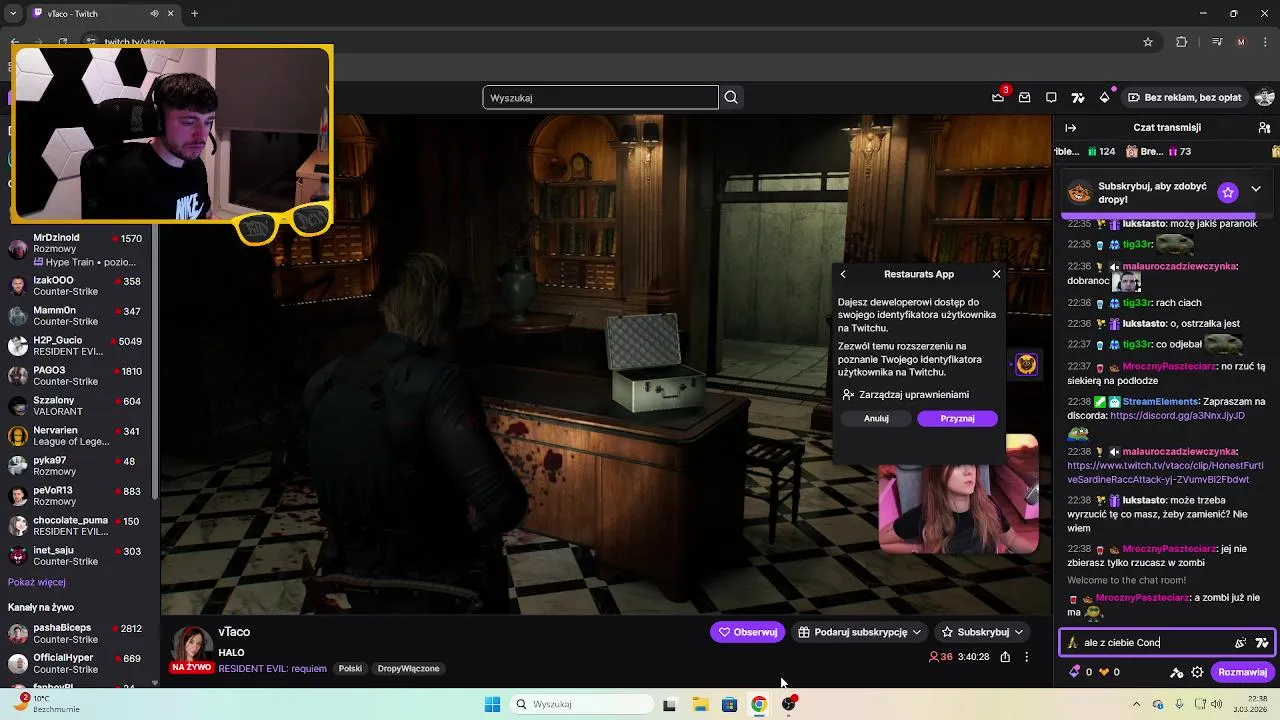Send message with Rozmawiaj button
Viewport: 1280px width, 720px height.
tap(1242, 672)
